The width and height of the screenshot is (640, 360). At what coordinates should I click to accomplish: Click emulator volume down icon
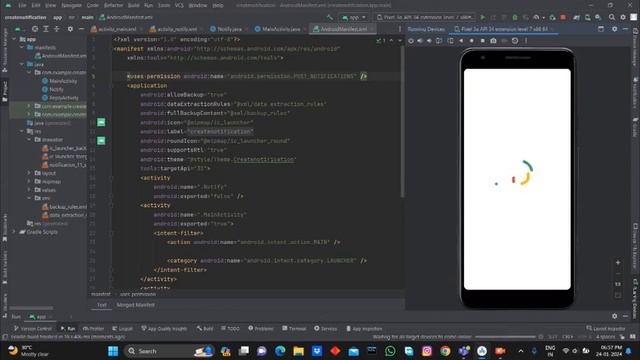(x=429, y=41)
